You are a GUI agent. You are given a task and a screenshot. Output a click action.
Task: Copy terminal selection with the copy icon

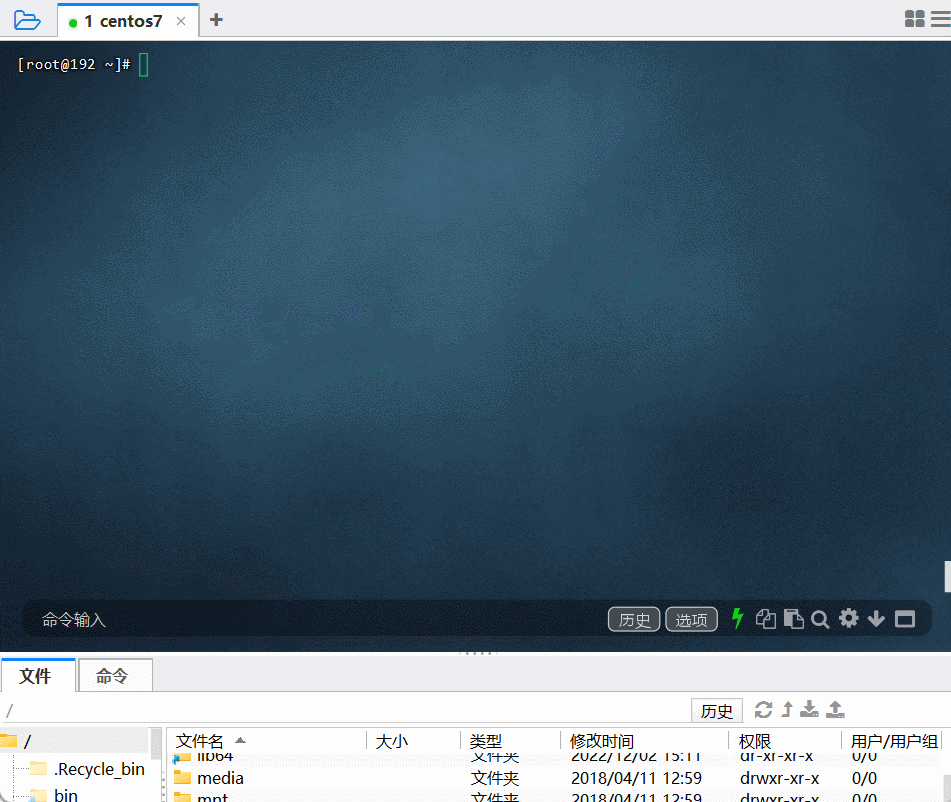765,619
